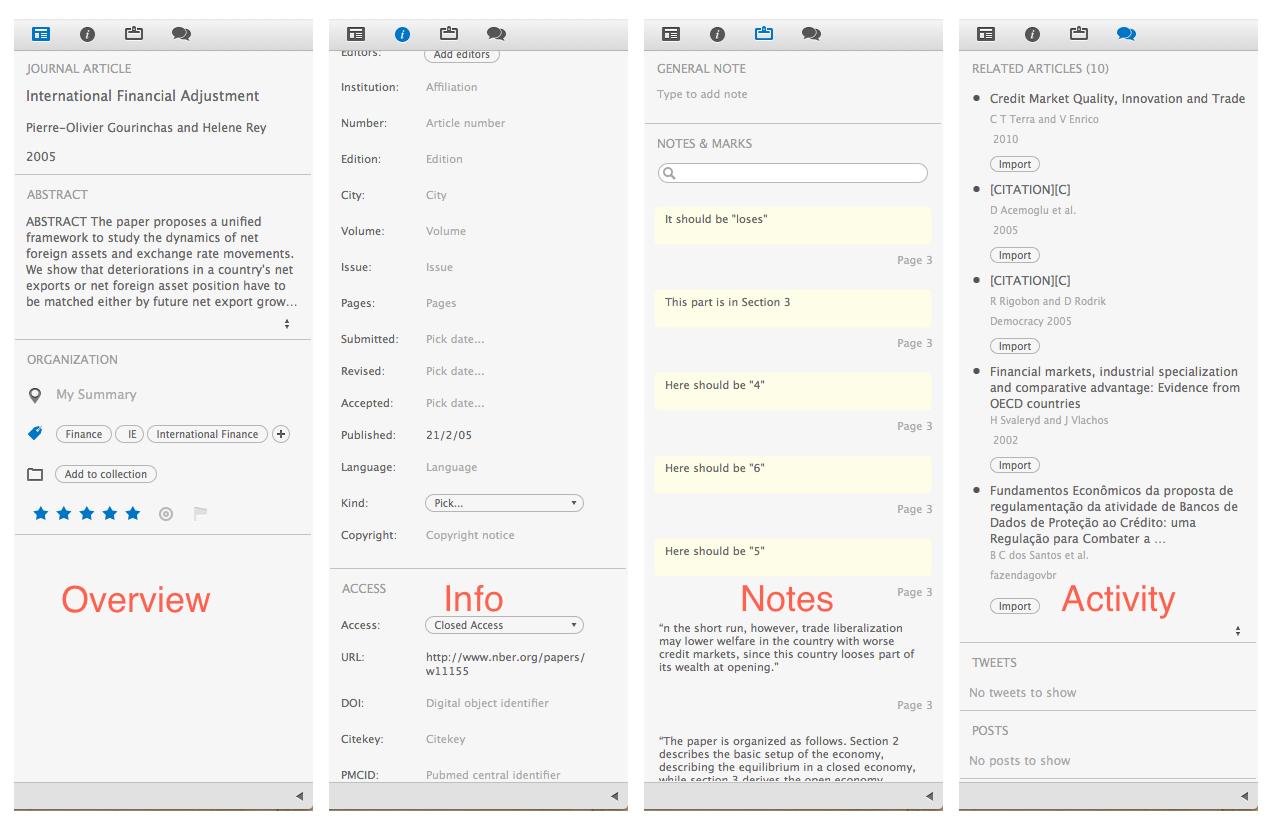Click the blue tag icon beside Finance
This screenshot has width=1280, height=824.
coord(35,434)
